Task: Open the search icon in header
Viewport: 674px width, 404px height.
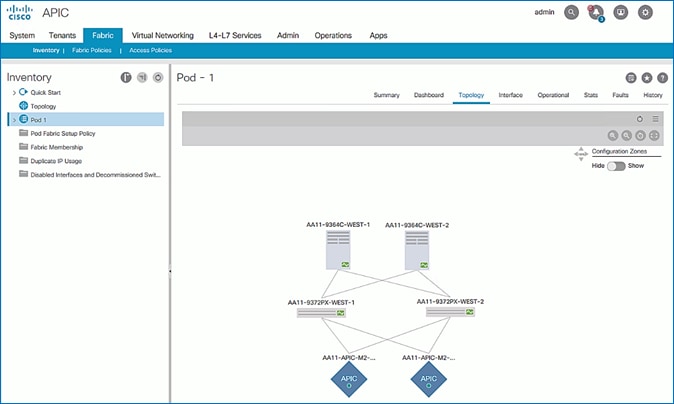Action: click(571, 12)
